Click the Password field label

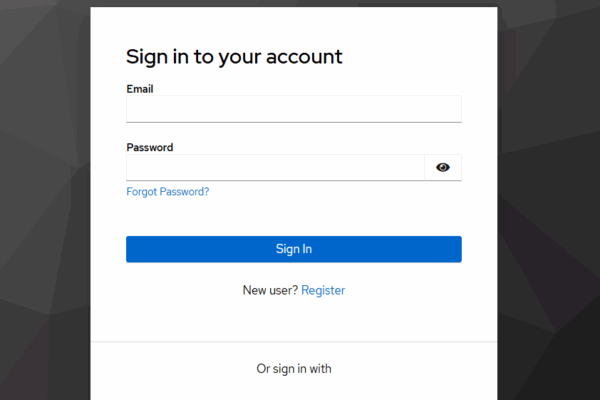[150, 147]
